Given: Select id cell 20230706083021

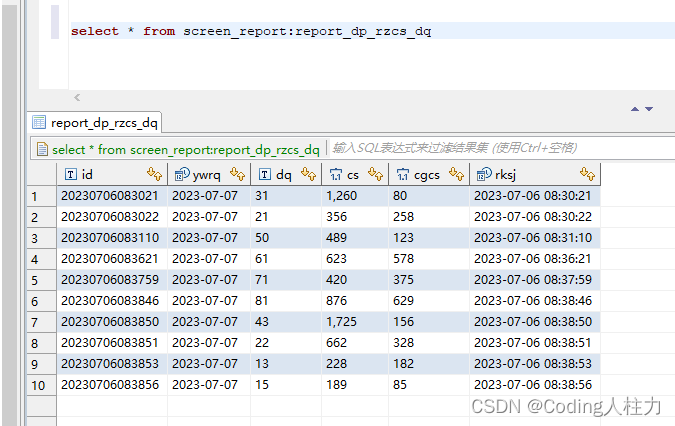Looking at the screenshot, I should click(112, 196).
